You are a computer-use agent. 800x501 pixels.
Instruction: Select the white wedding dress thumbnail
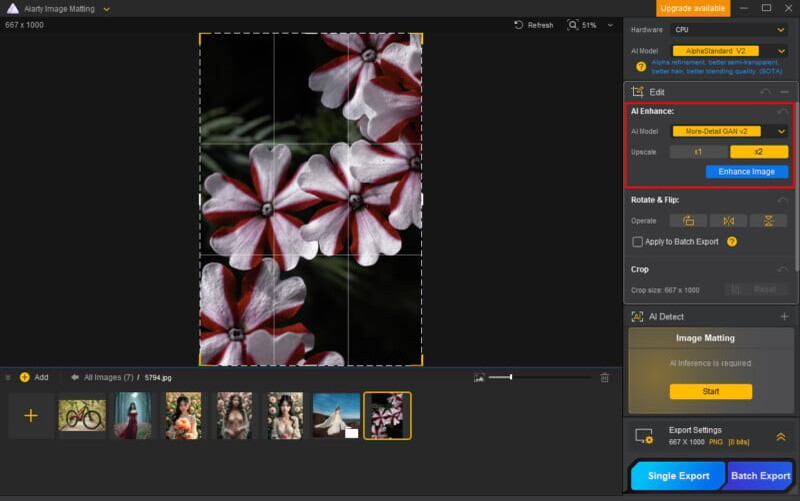click(x=336, y=416)
